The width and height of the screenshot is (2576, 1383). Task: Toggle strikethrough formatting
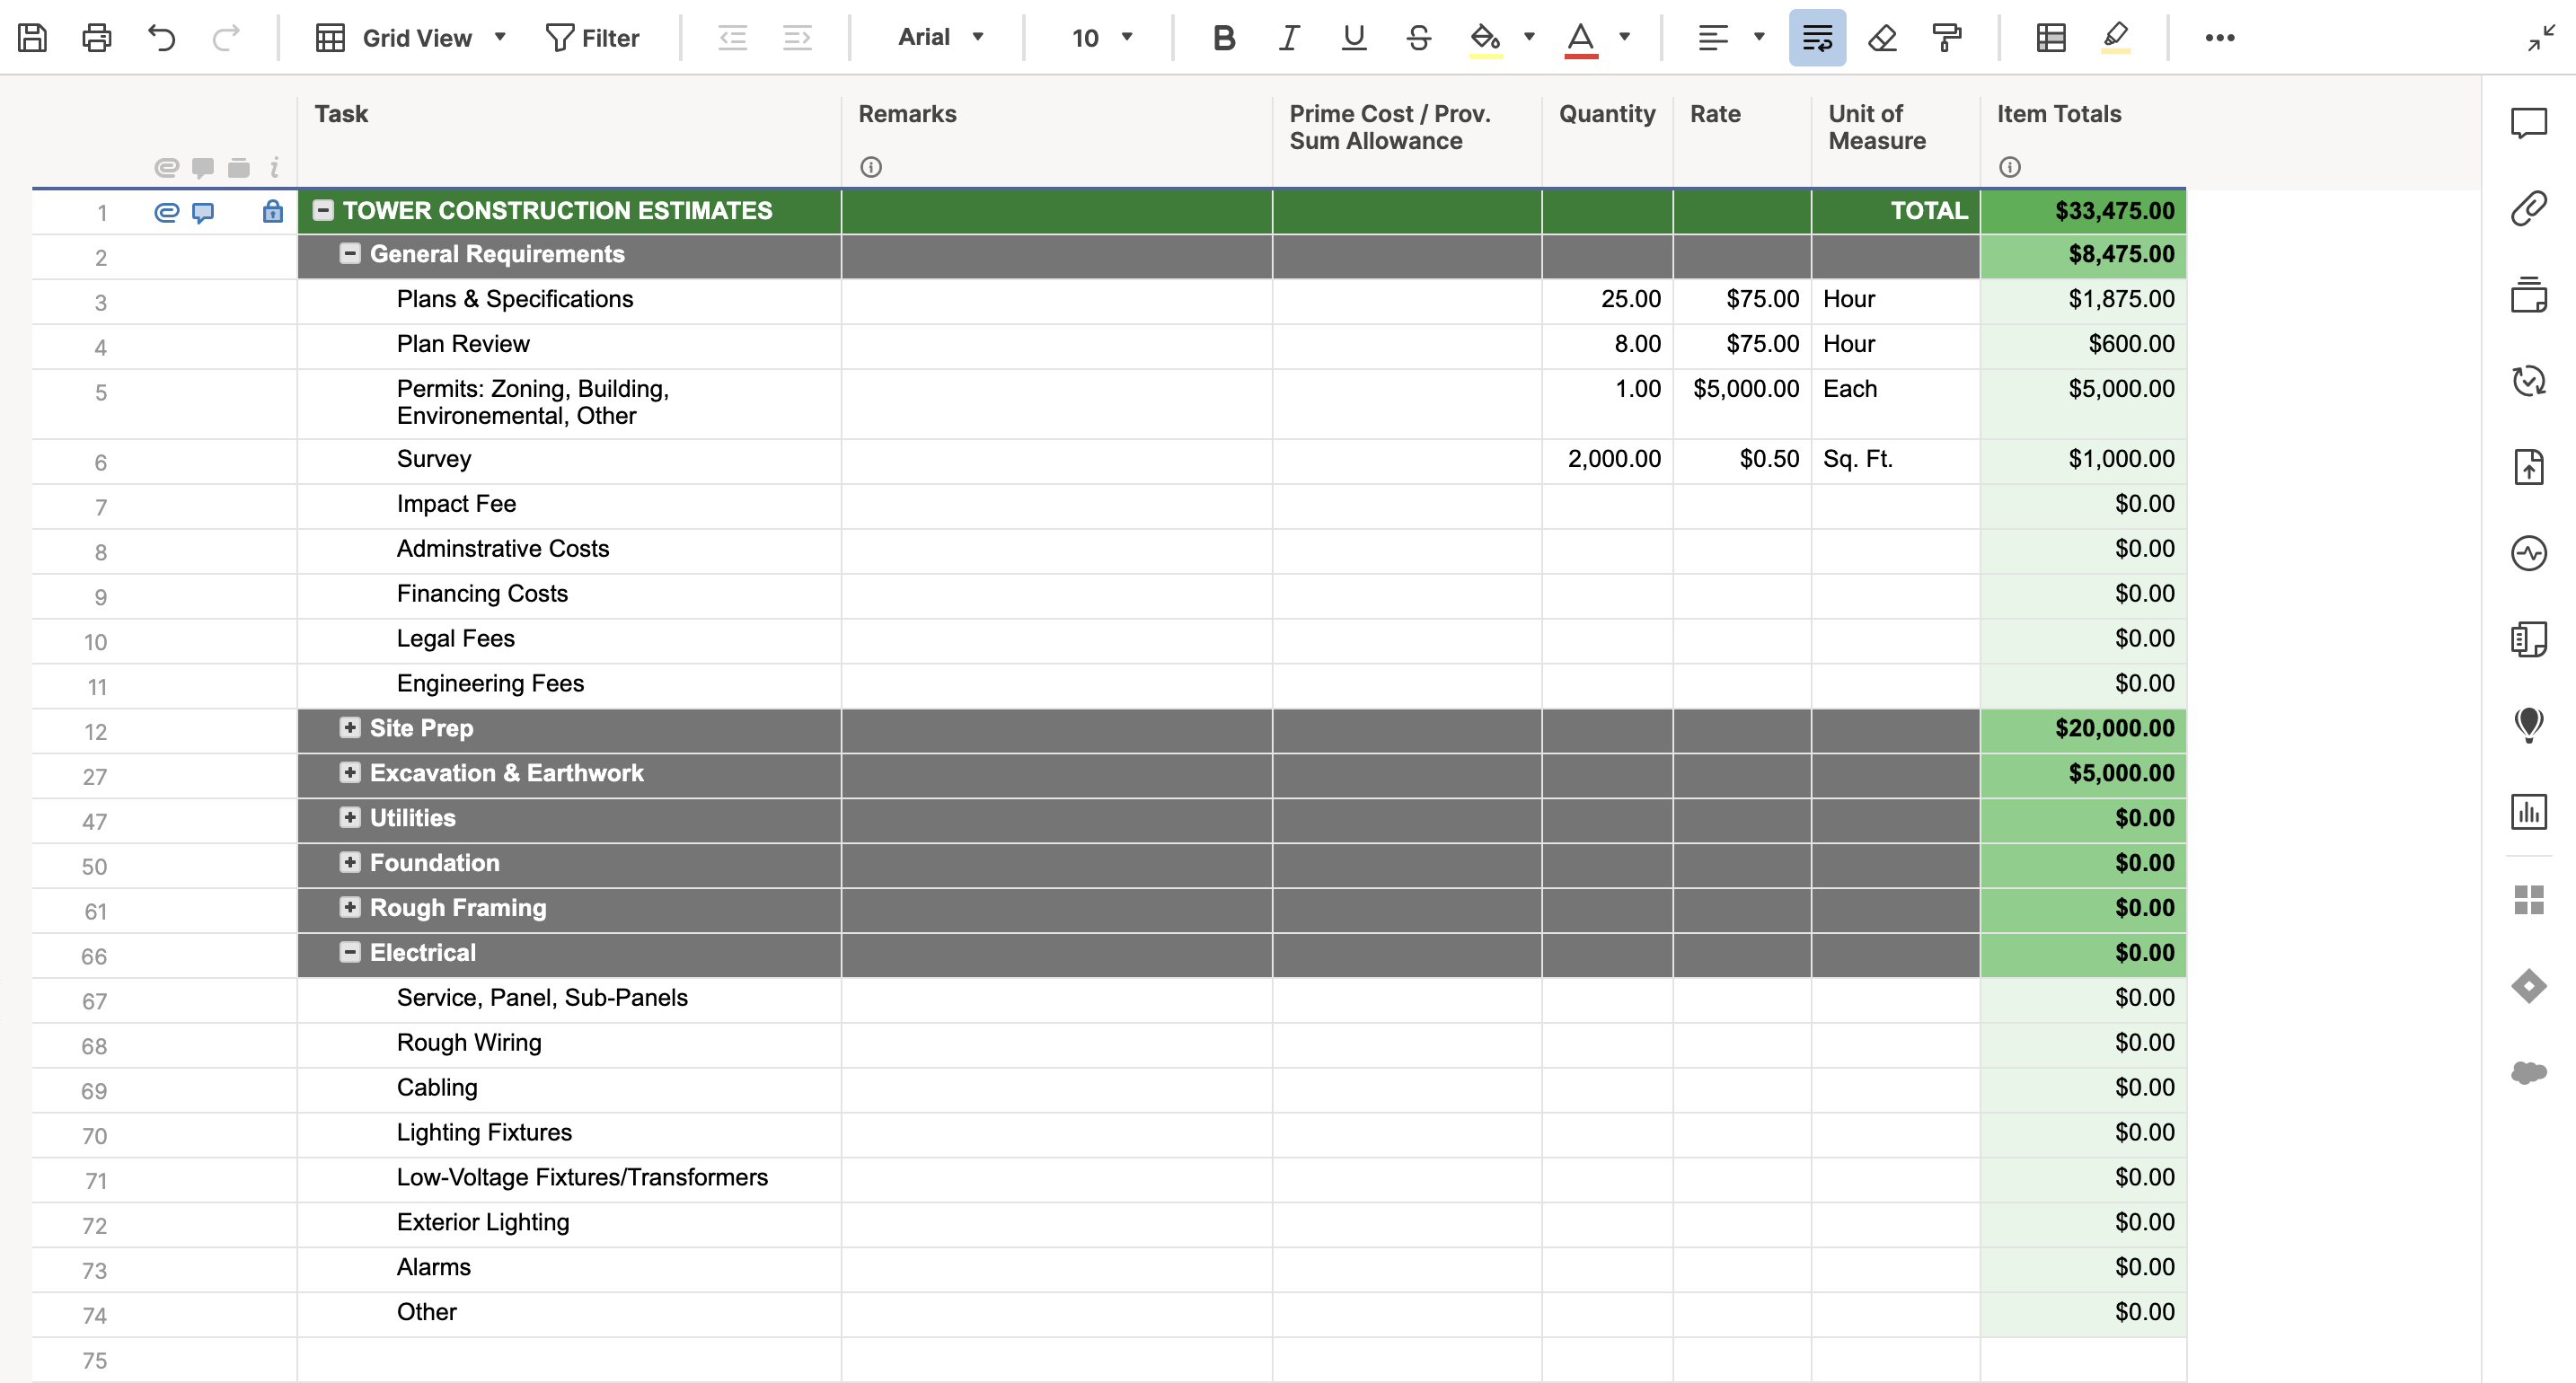point(1419,38)
